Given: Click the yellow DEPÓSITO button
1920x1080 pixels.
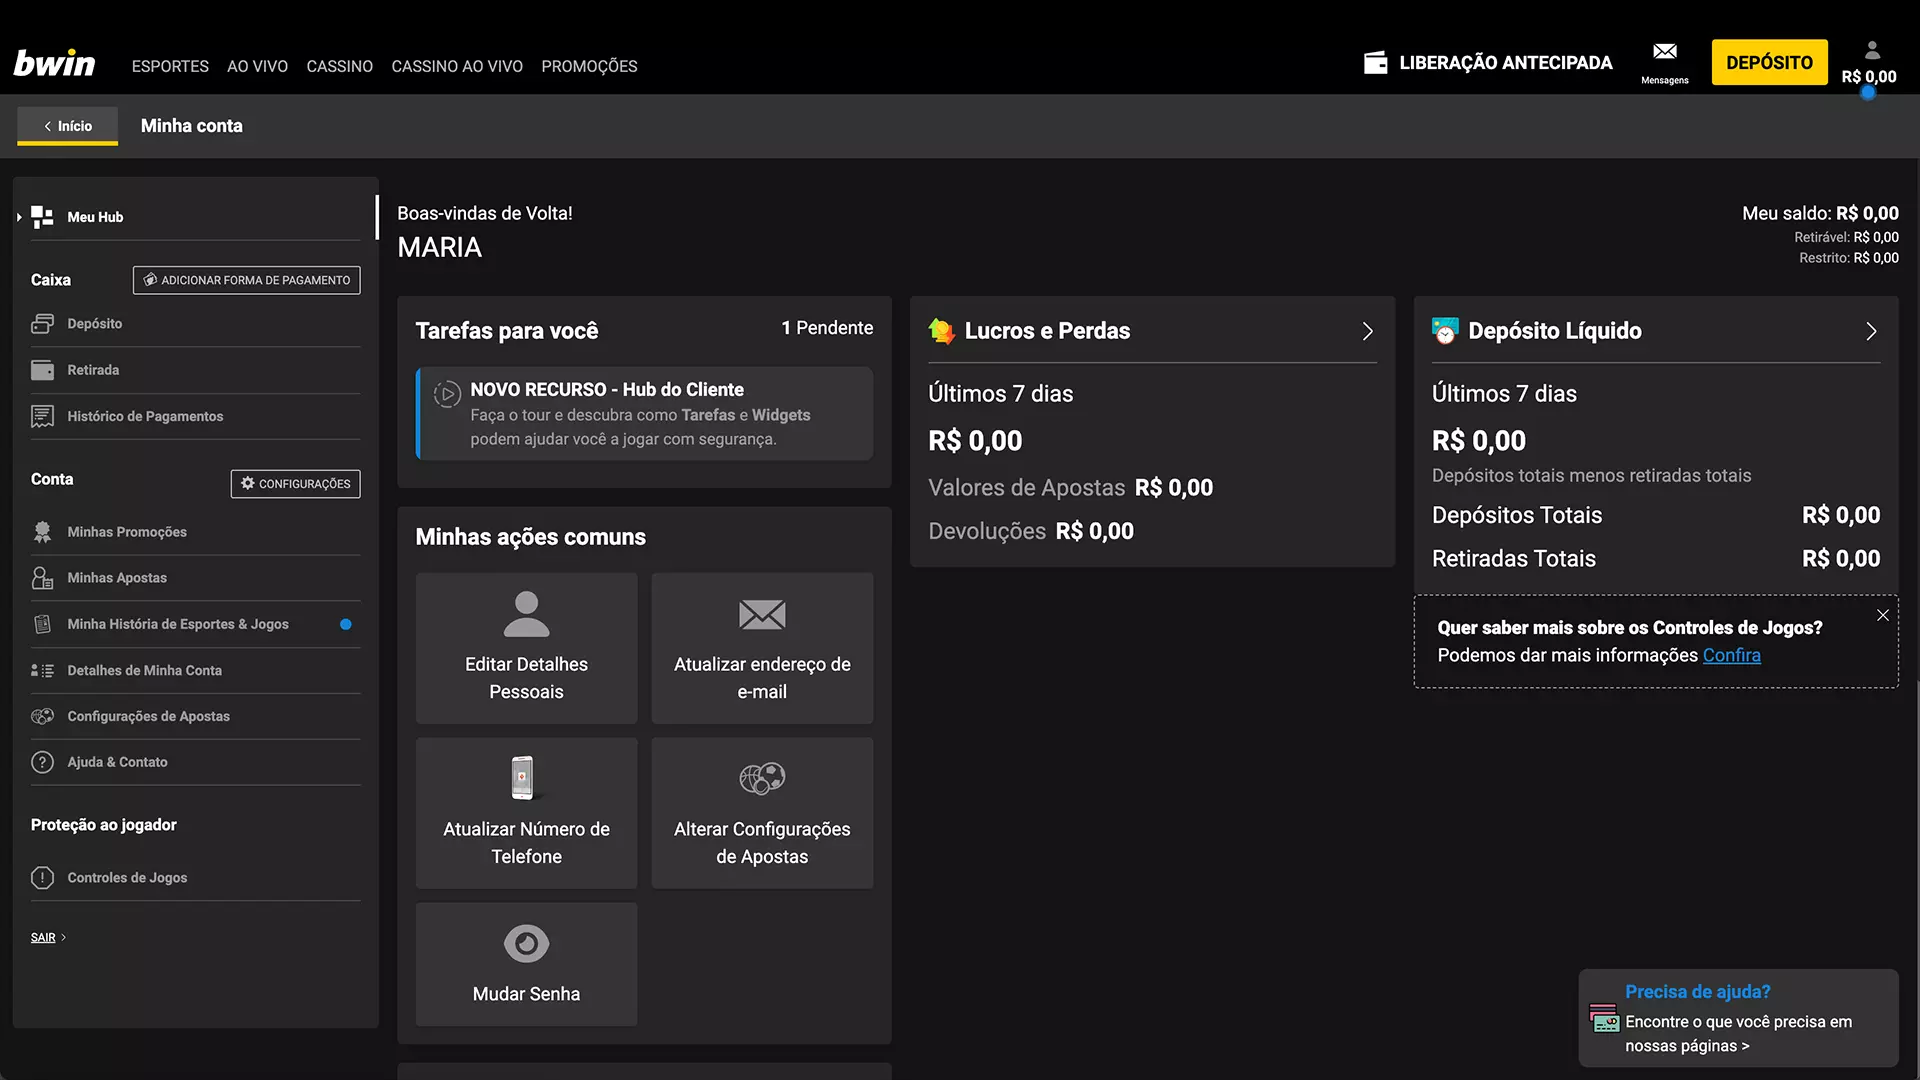Looking at the screenshot, I should point(1769,62).
